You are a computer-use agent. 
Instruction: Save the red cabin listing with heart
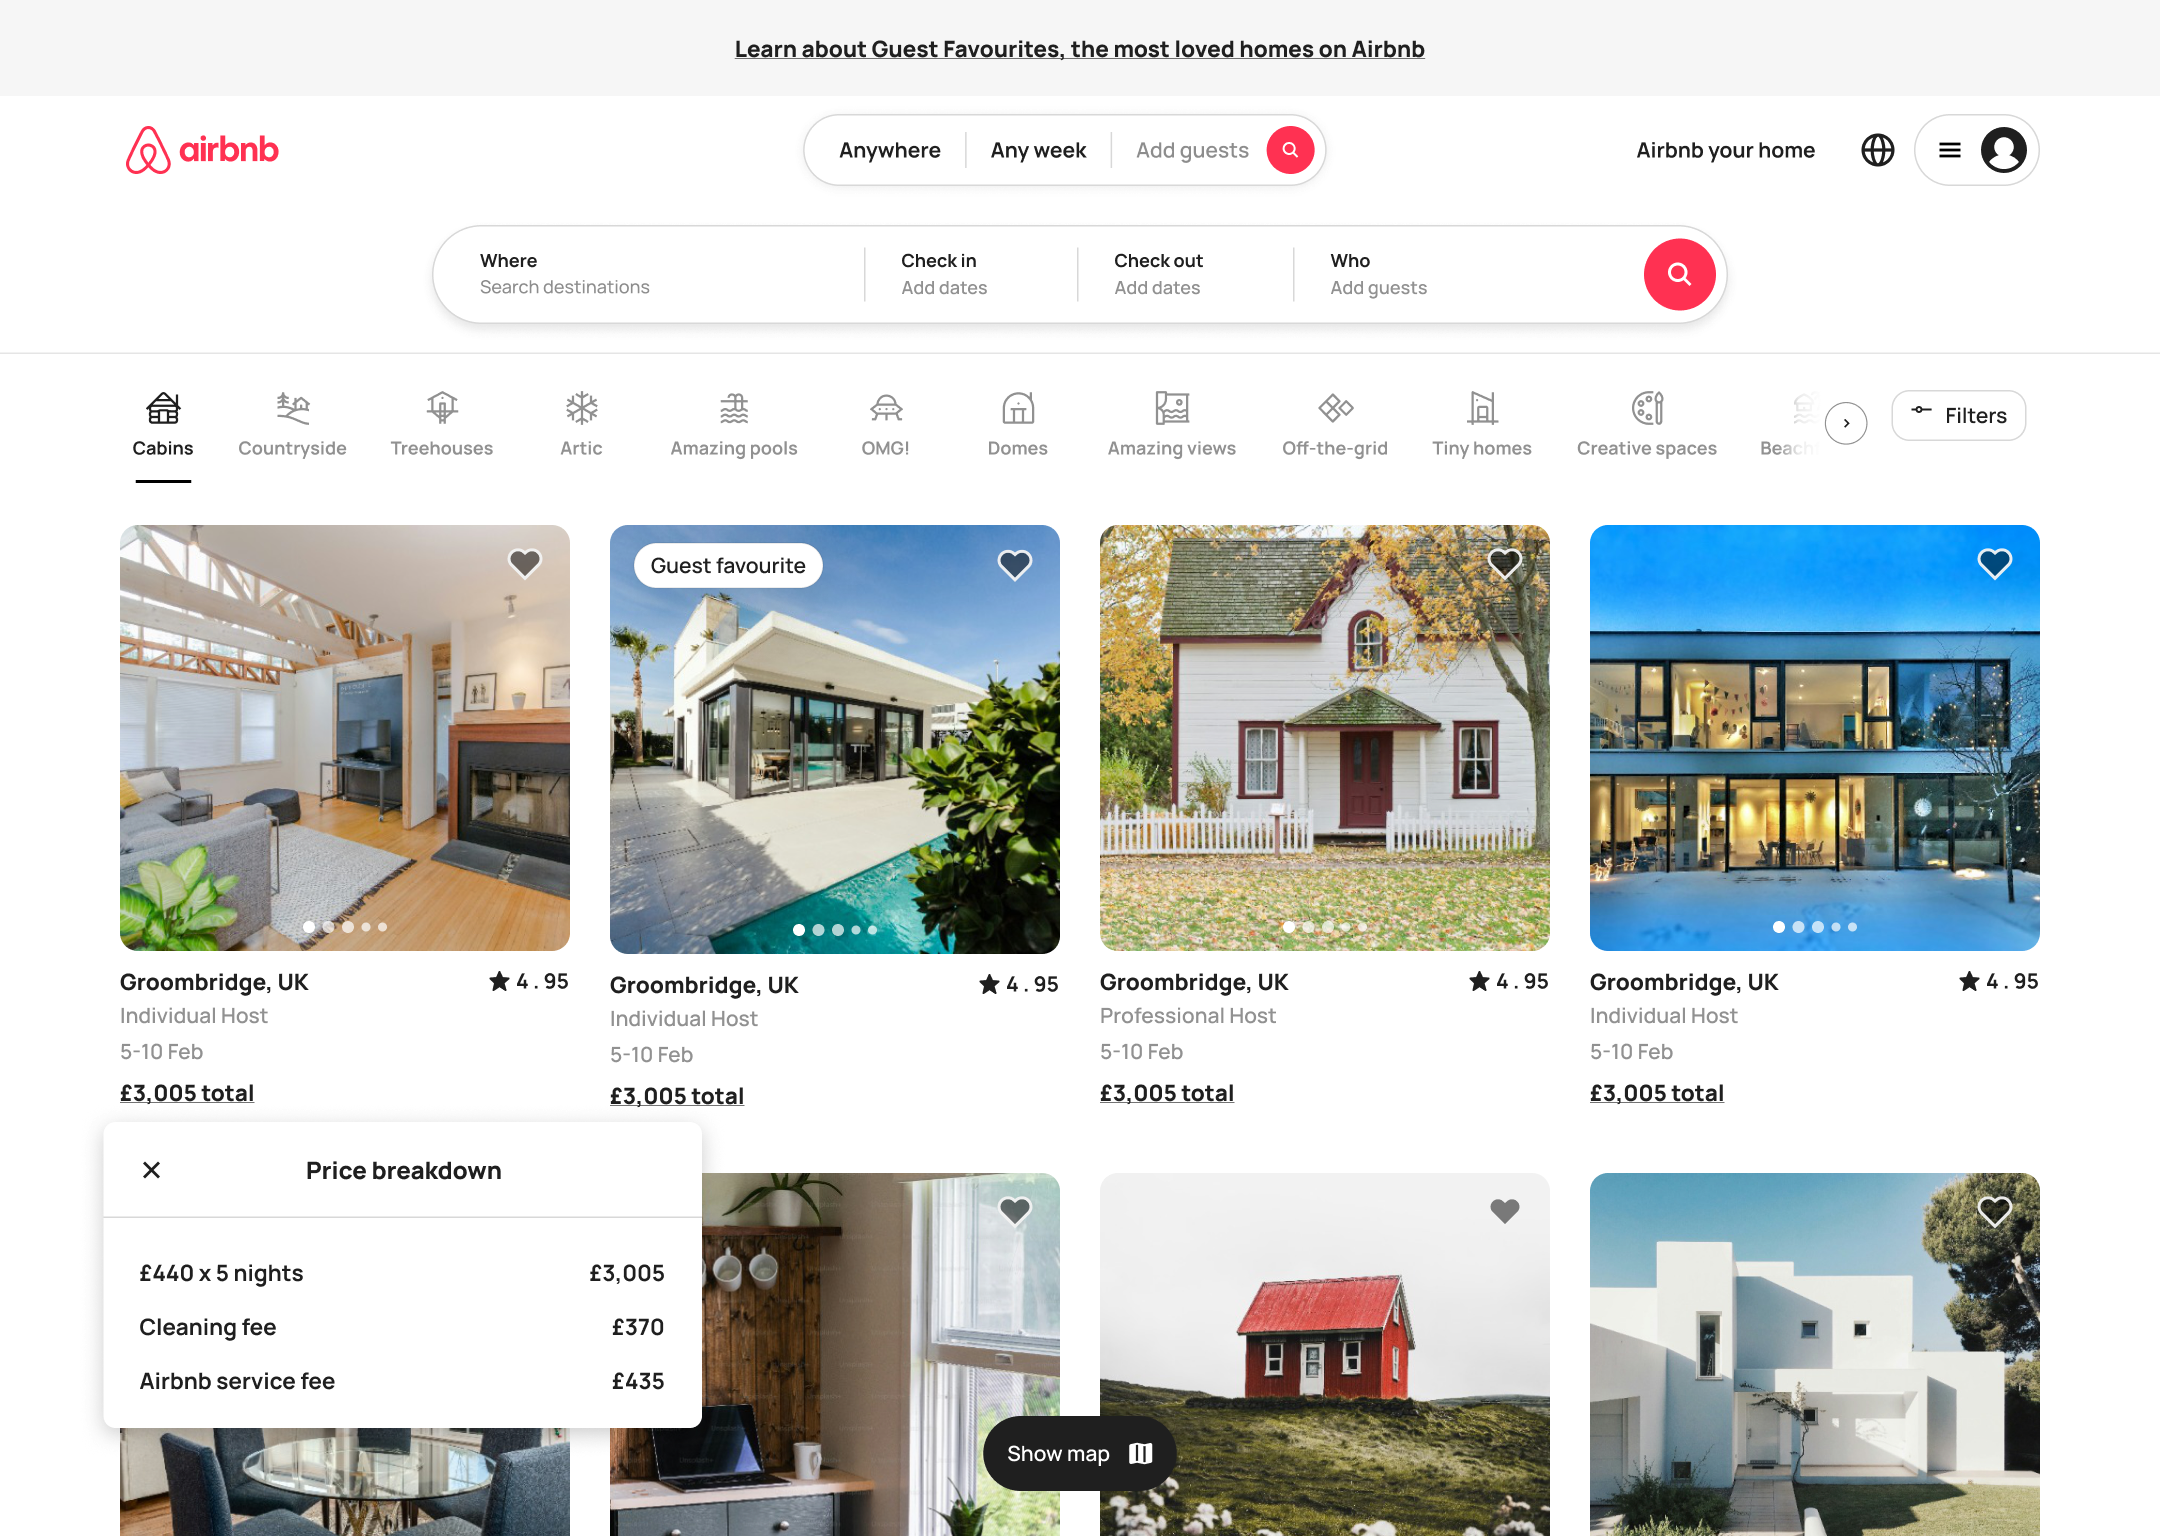(x=1504, y=1211)
